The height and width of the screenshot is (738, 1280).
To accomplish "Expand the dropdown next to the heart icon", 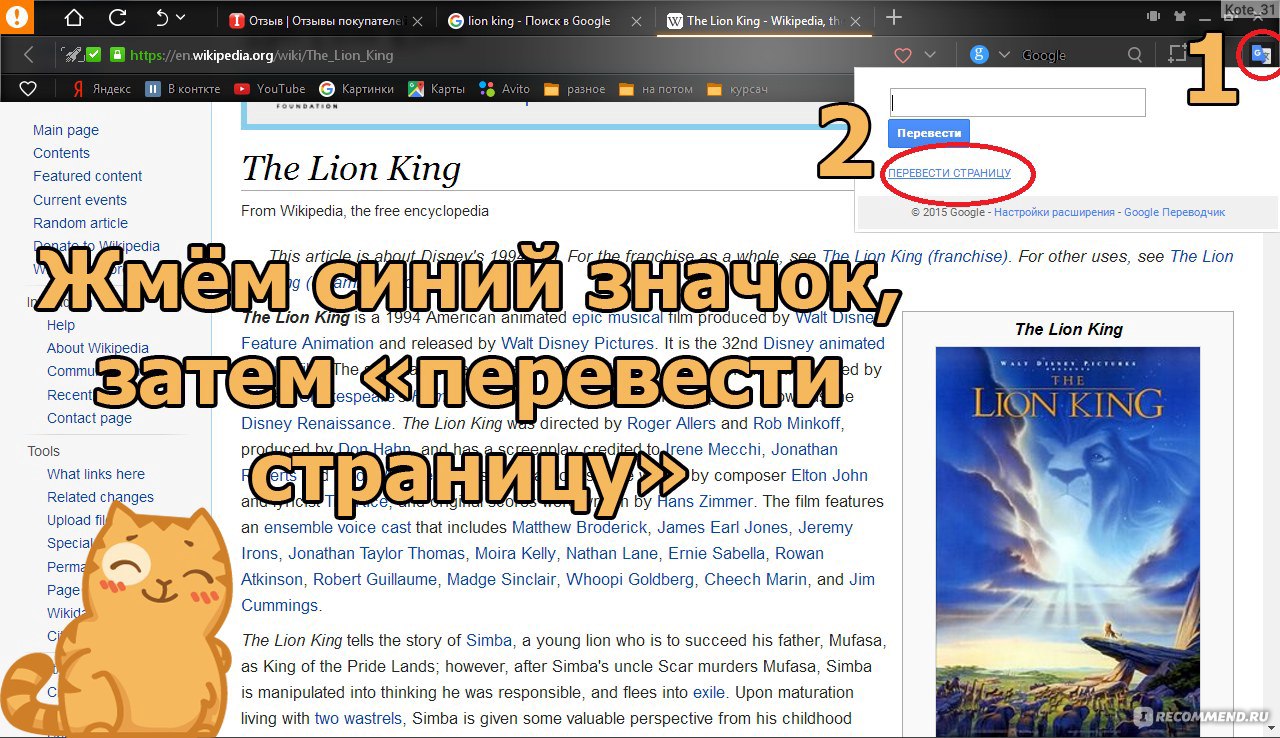I will click(930, 56).
